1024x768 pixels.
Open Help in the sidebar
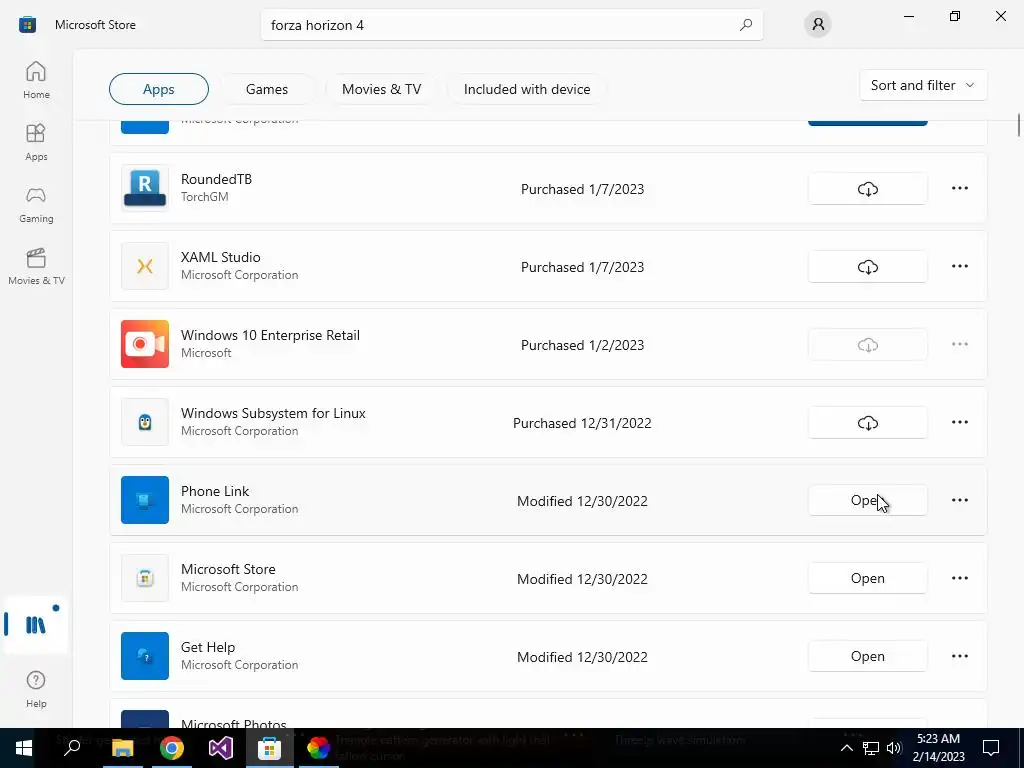pos(36,689)
